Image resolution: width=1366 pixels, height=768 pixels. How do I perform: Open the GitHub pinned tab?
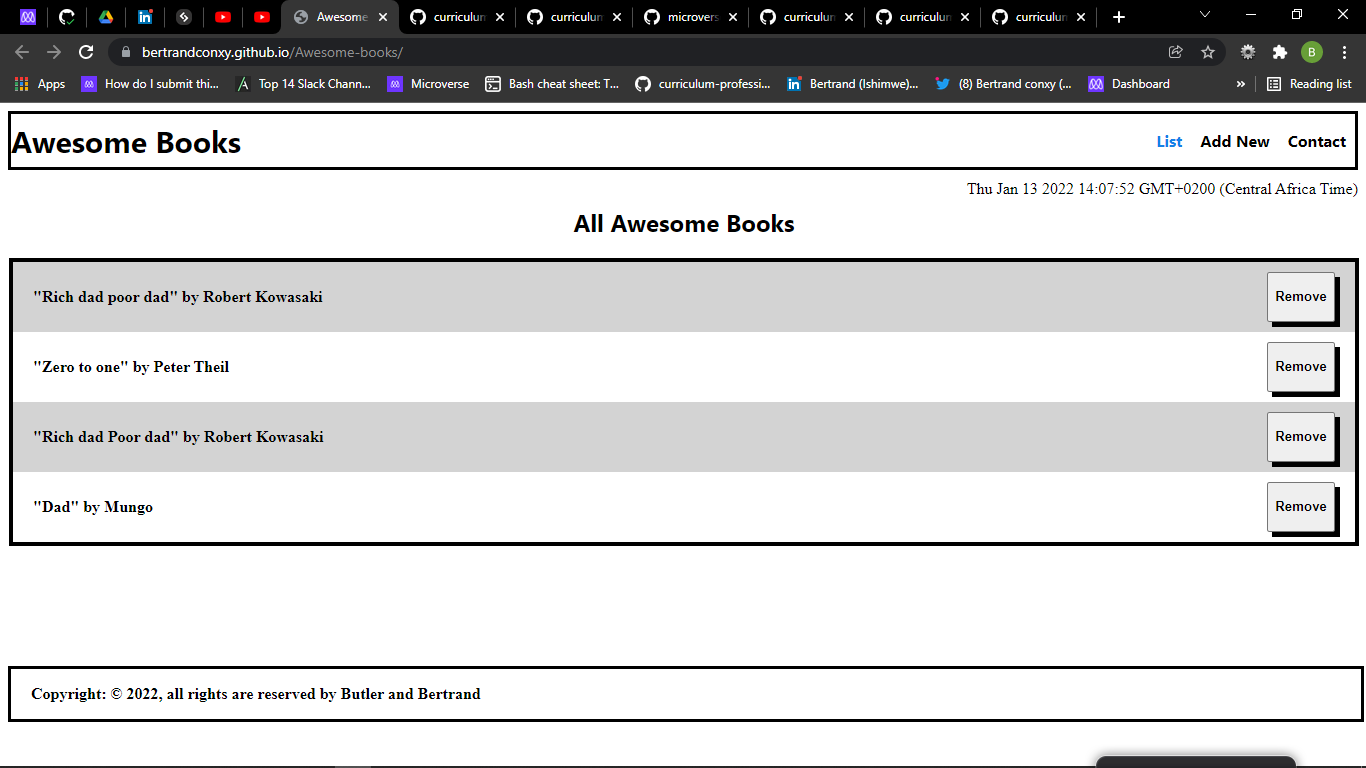click(x=67, y=16)
